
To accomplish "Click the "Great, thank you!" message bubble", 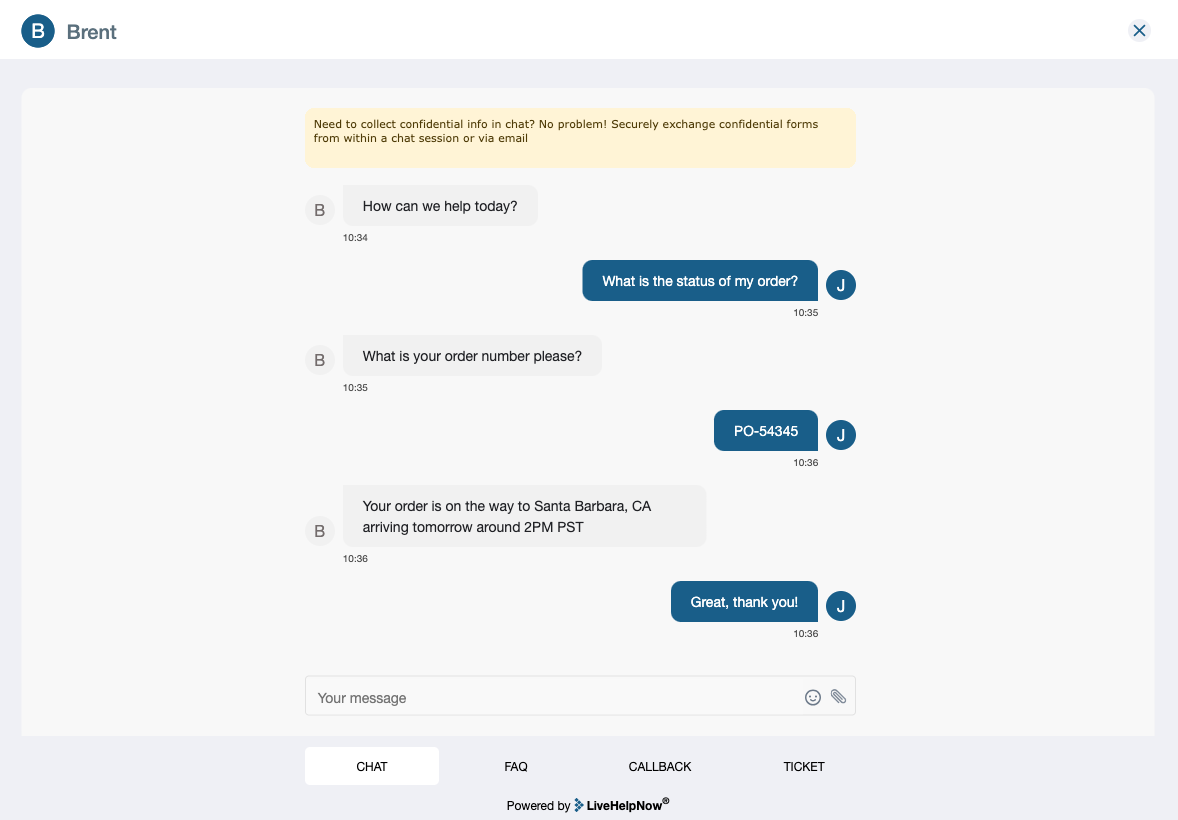I will coord(744,601).
